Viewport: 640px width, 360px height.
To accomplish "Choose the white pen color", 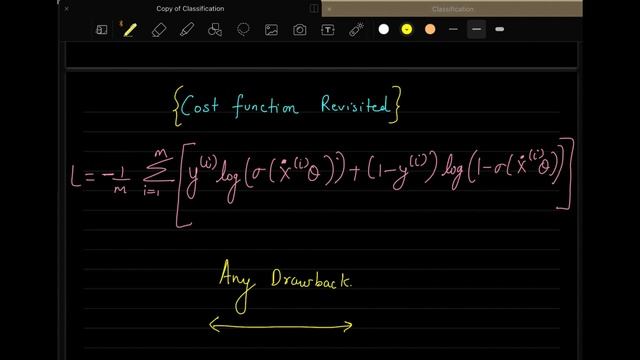I will [384, 29].
